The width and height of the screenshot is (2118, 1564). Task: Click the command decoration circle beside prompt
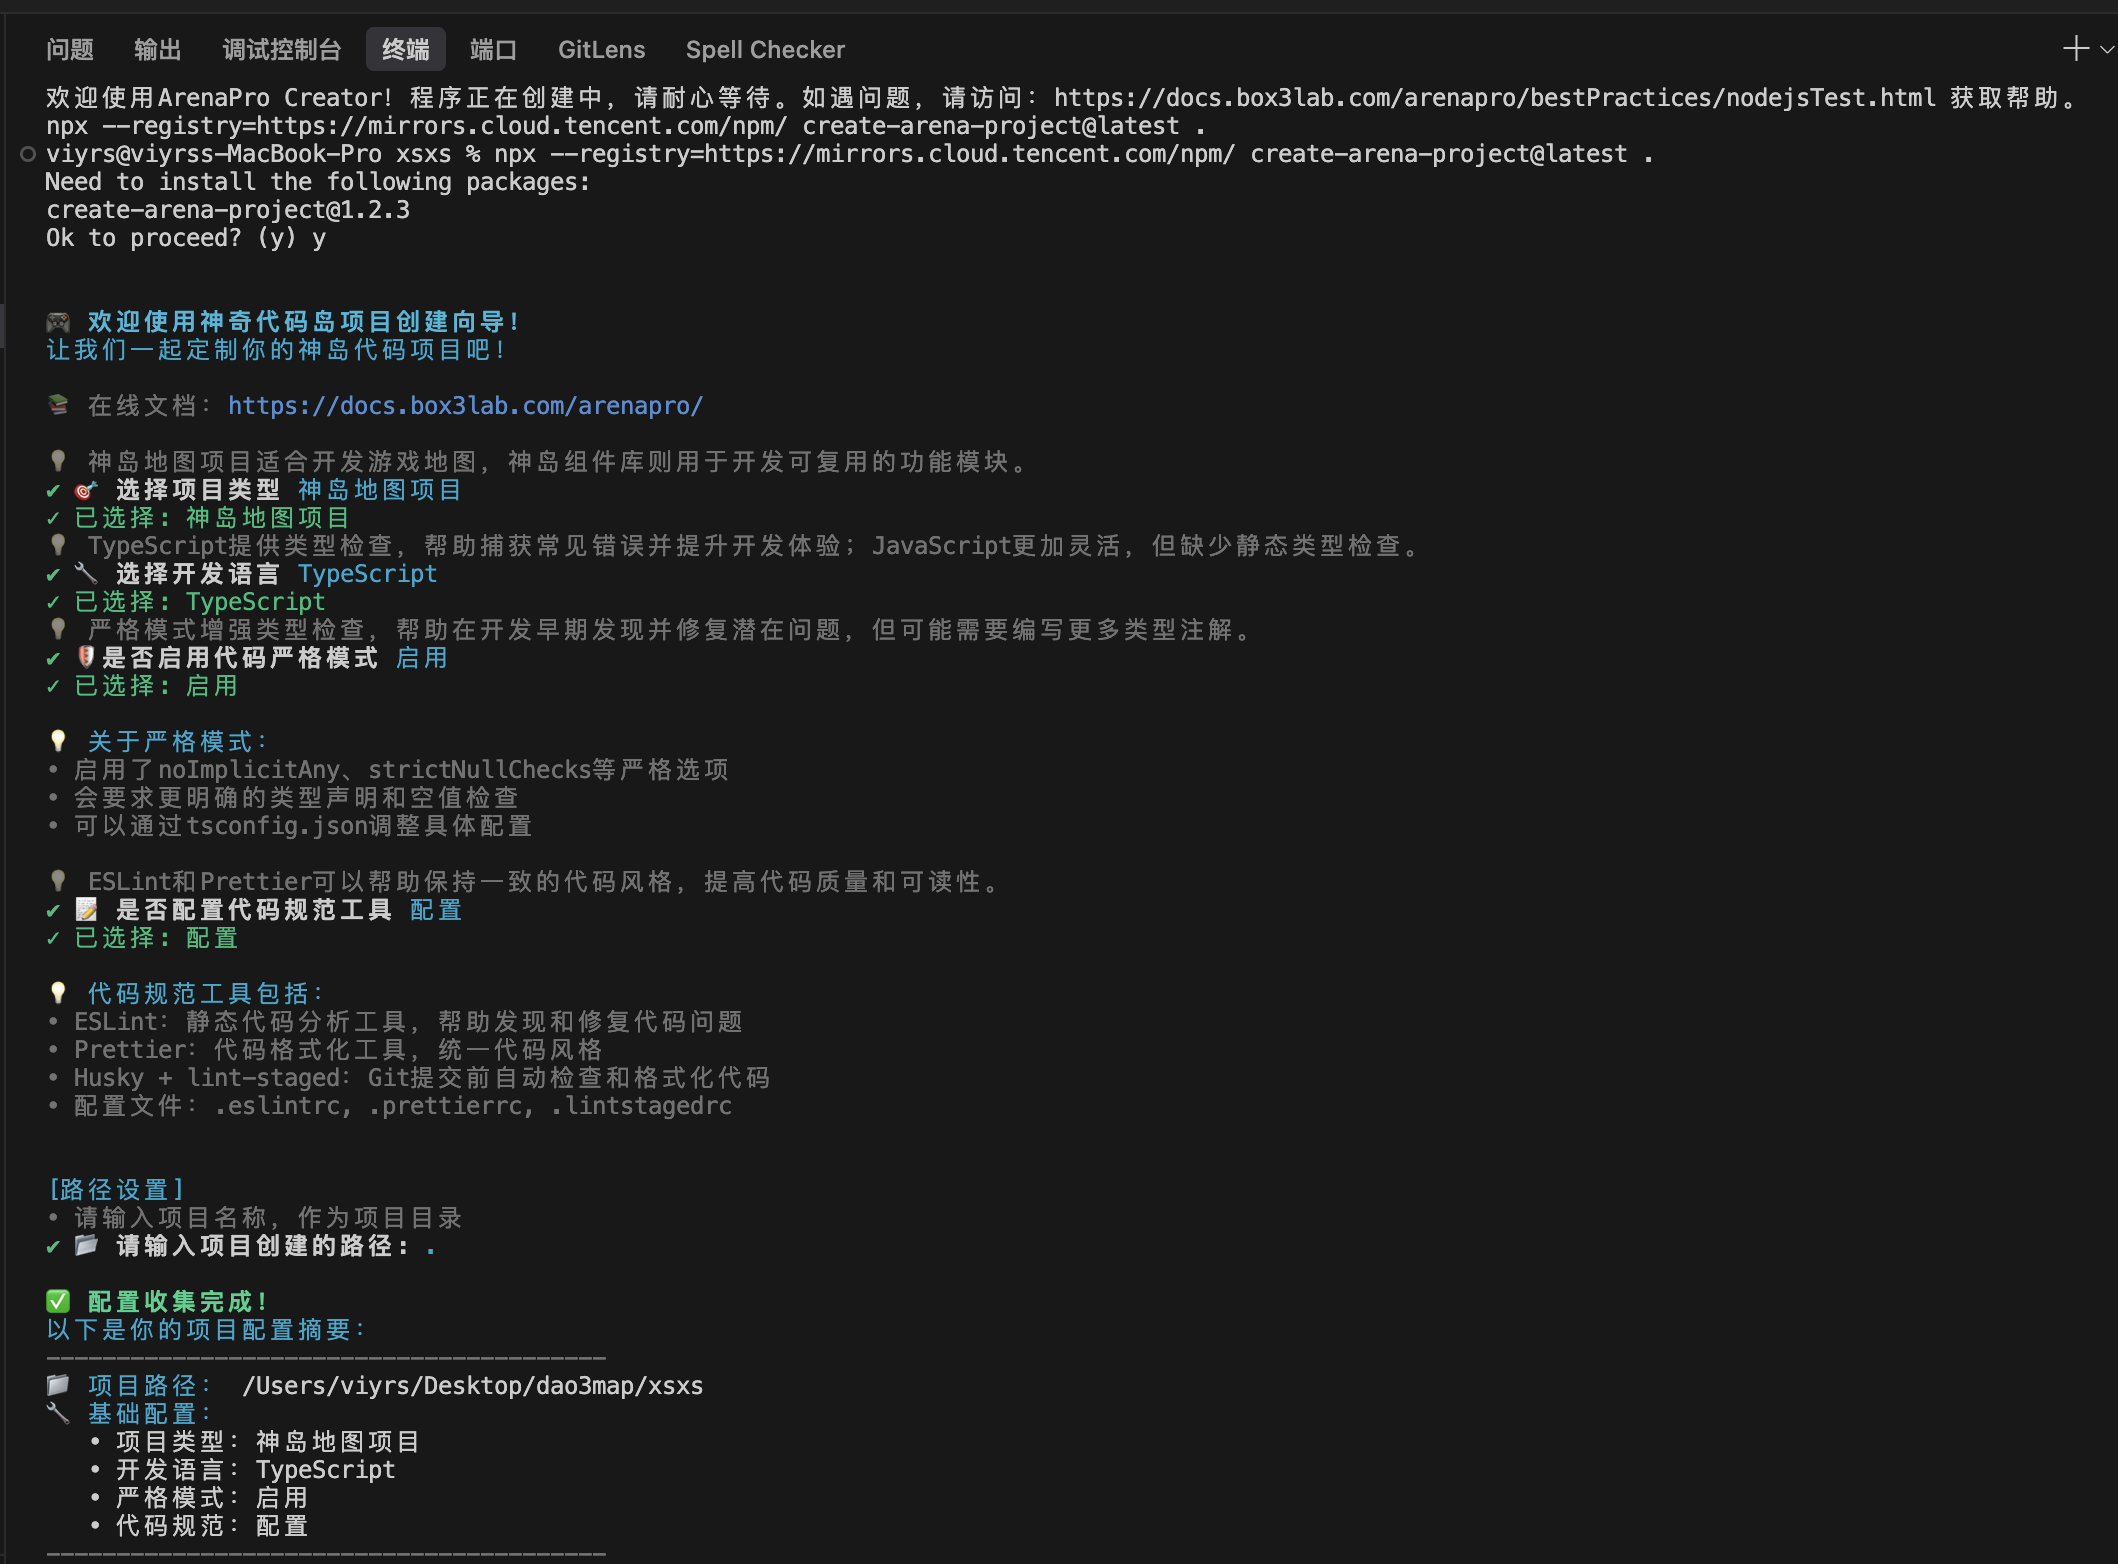click(x=28, y=154)
